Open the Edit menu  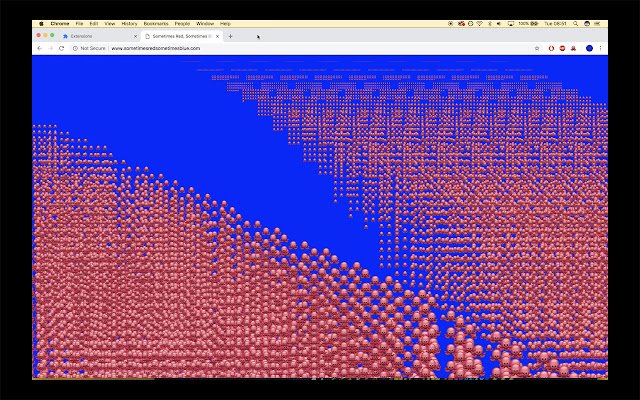(93, 24)
